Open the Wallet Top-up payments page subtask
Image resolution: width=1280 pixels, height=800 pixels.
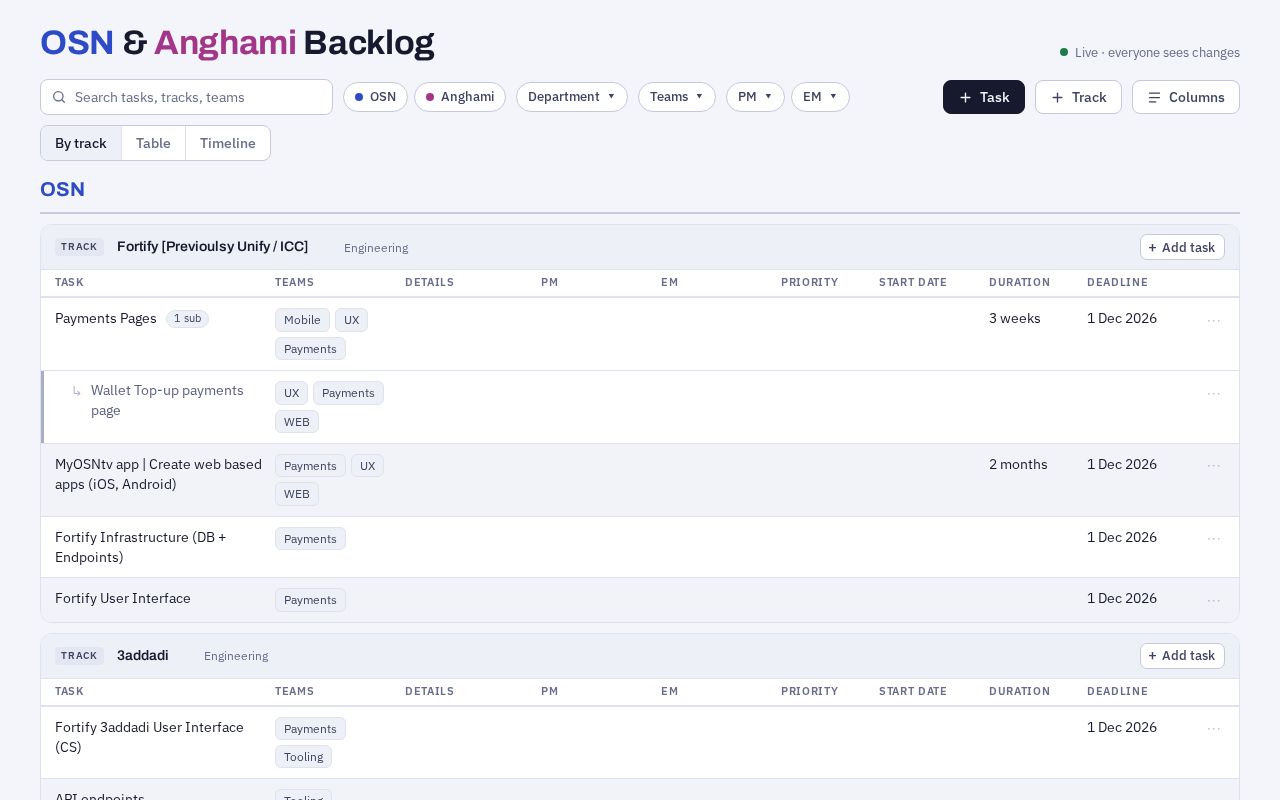[167, 400]
